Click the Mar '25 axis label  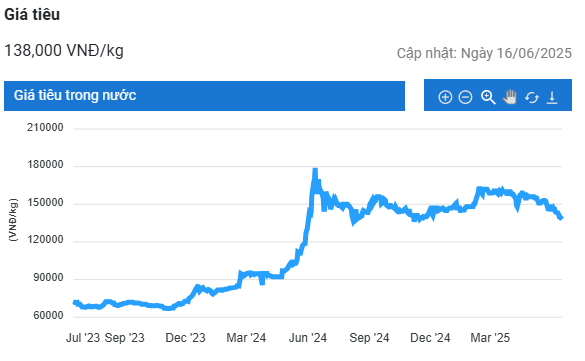[x=490, y=338]
